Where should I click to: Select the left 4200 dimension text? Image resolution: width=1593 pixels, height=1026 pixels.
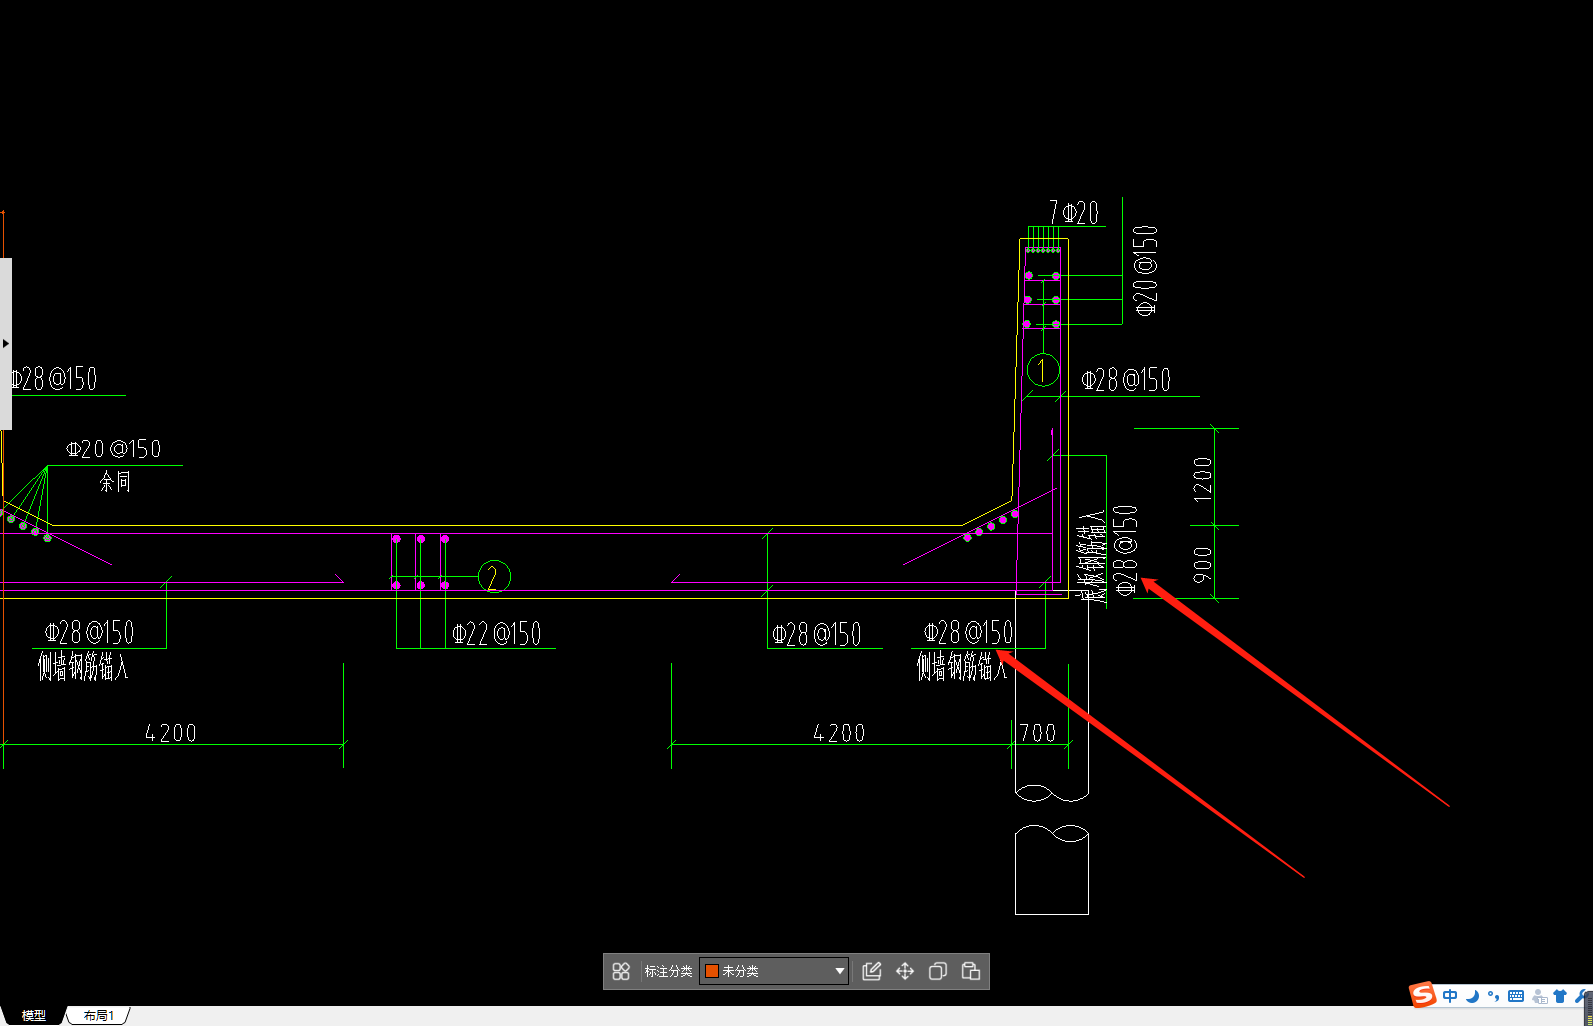pos(171,733)
